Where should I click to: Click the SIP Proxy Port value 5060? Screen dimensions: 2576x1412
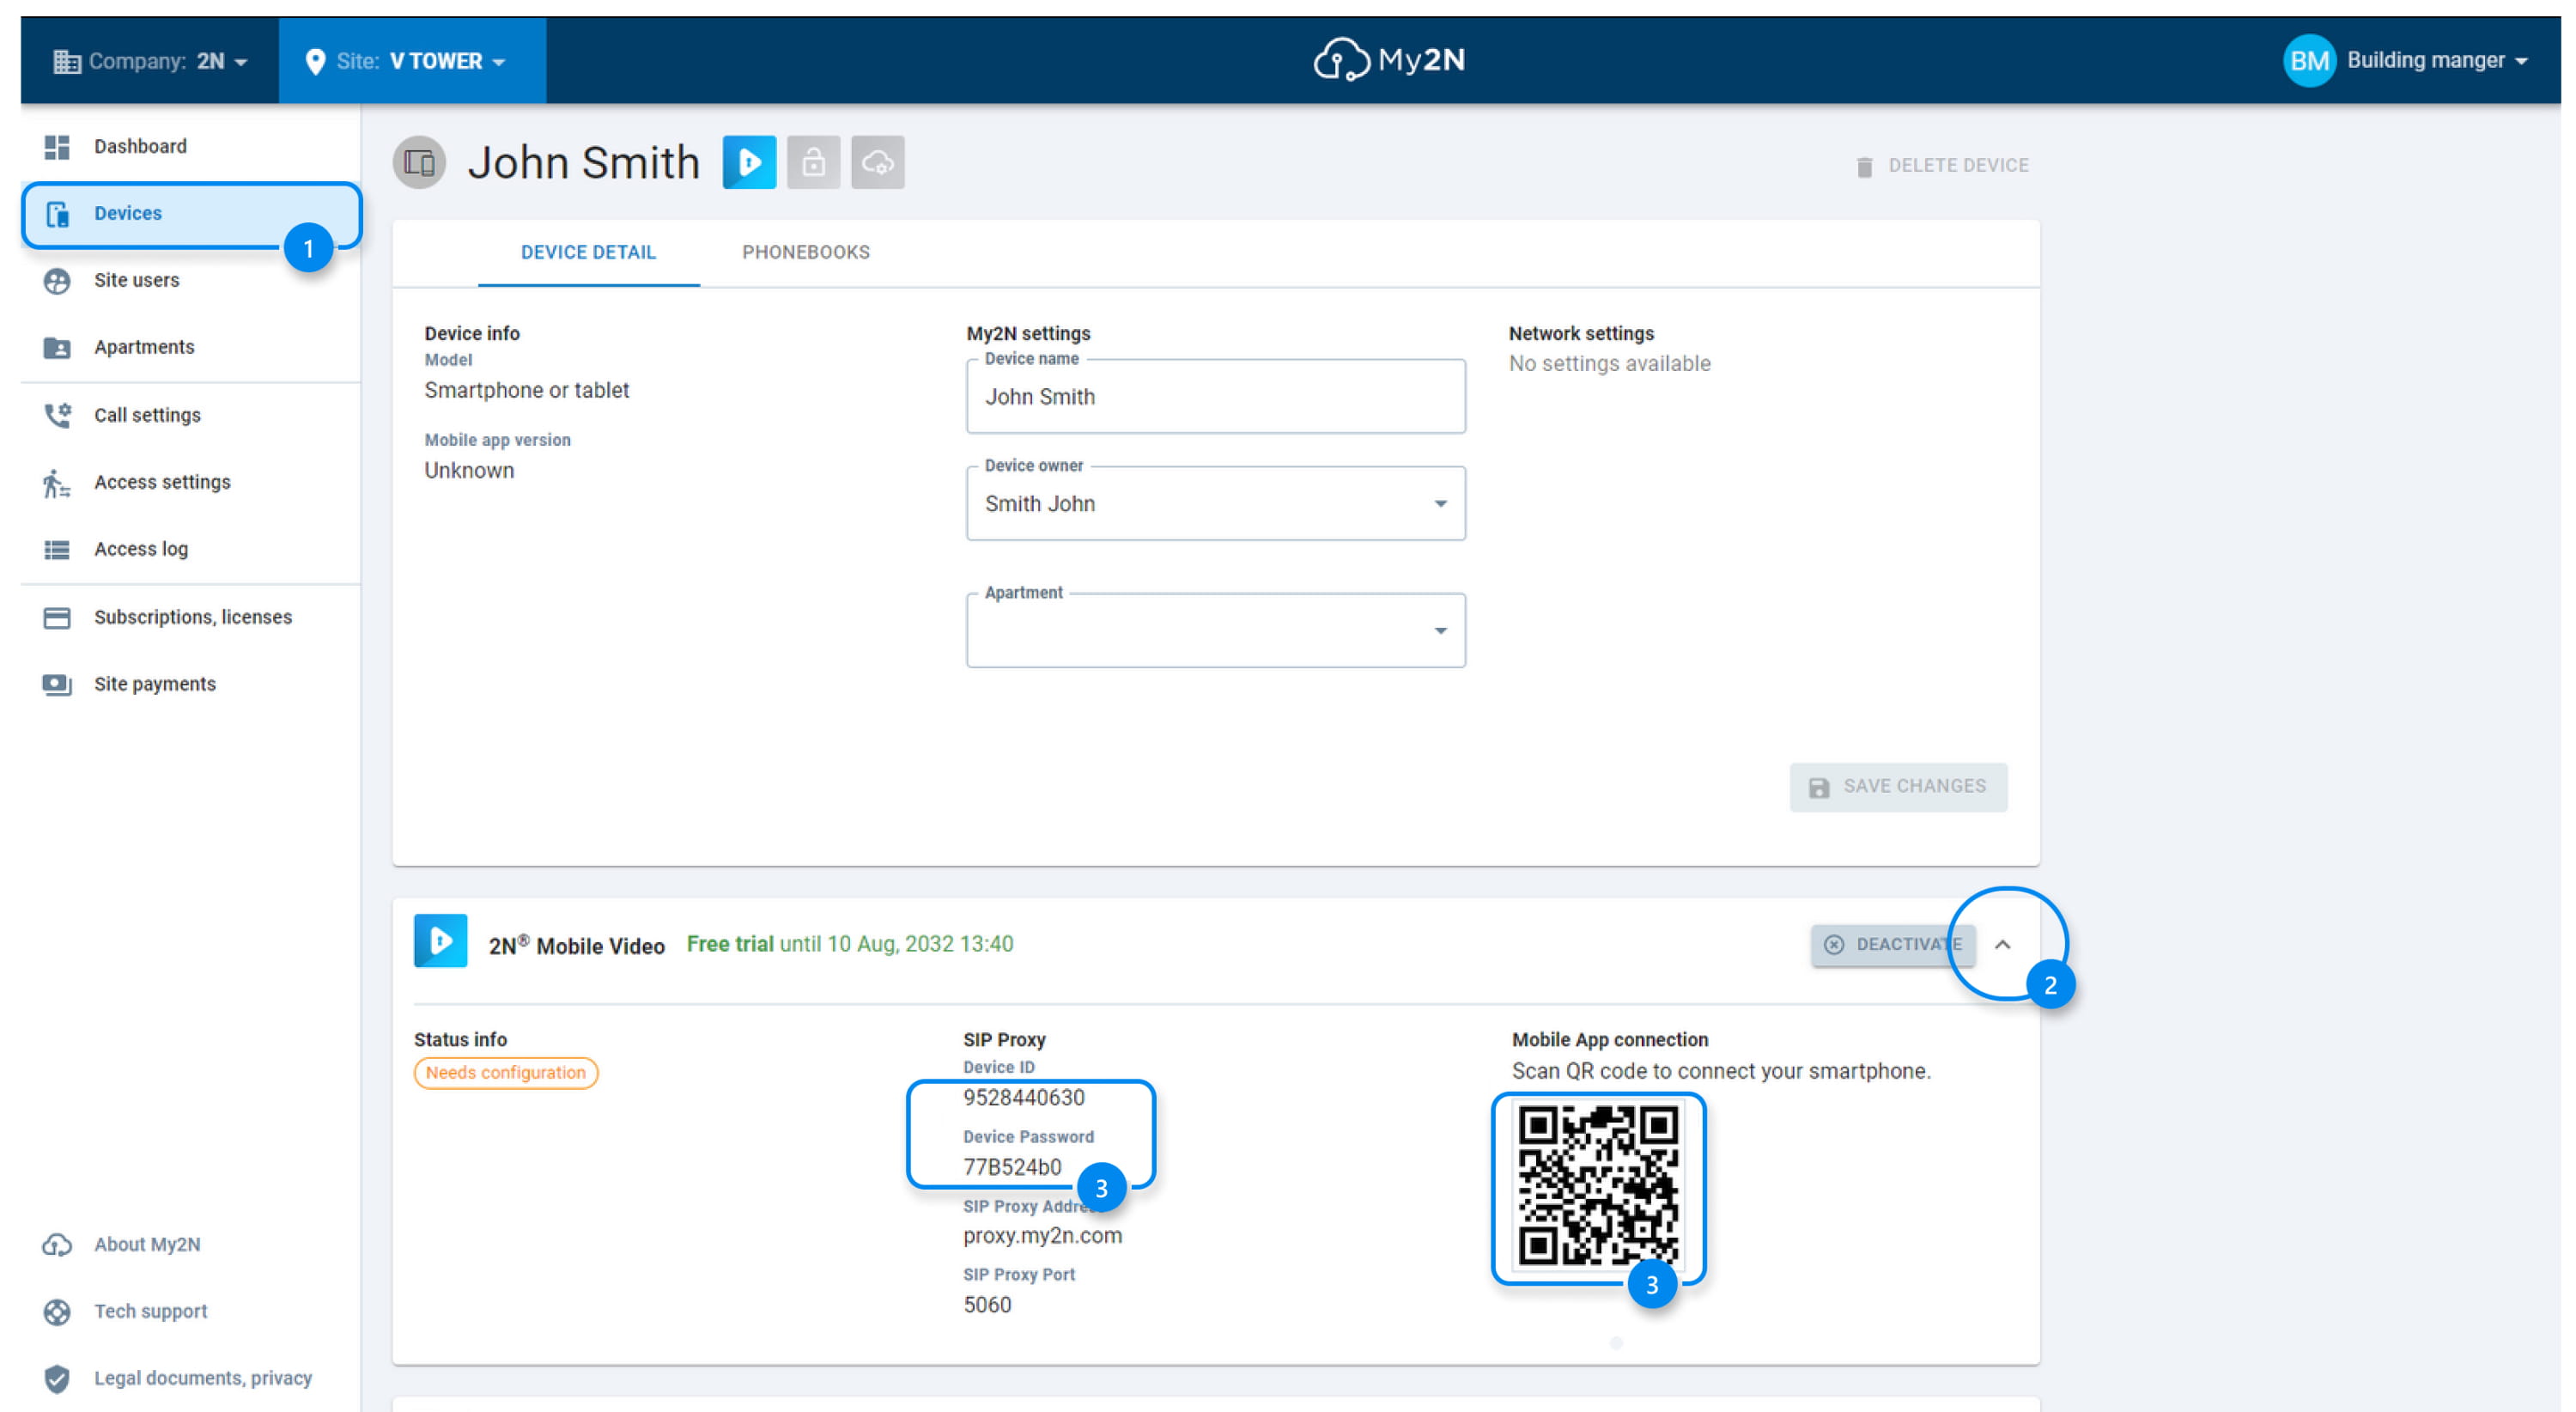987,1305
